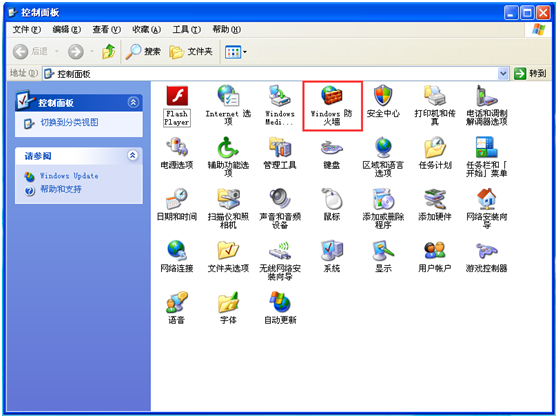Open the 文件(F) menu
This screenshot has width=558, height=418.
pos(27,30)
